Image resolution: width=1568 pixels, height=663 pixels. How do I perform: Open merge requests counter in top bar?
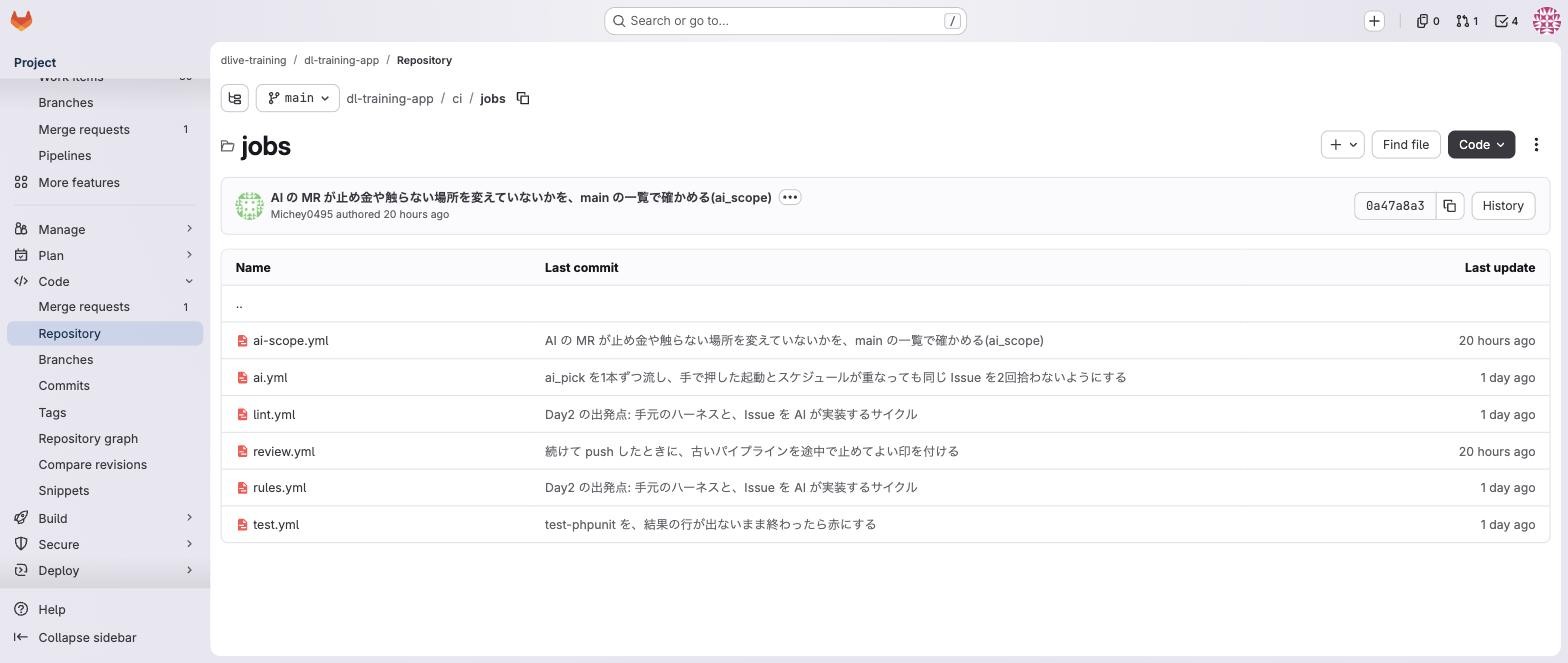pyautogui.click(x=1467, y=21)
